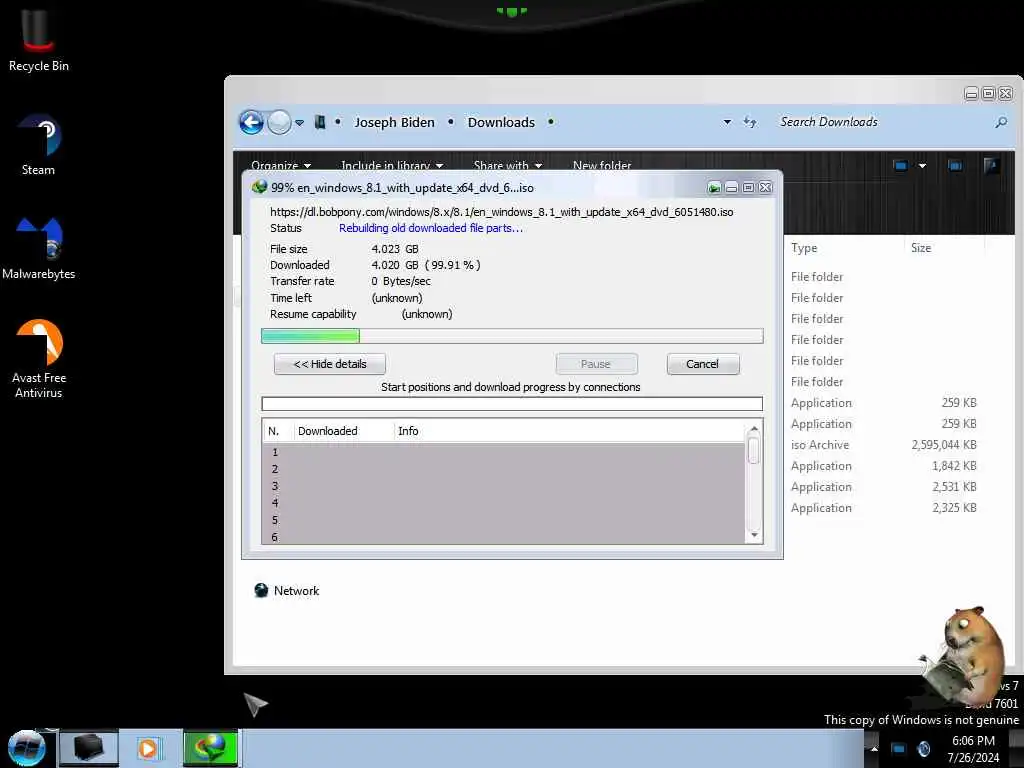Open the Steam desktop icon
The height and width of the screenshot is (768, 1024).
[38, 145]
